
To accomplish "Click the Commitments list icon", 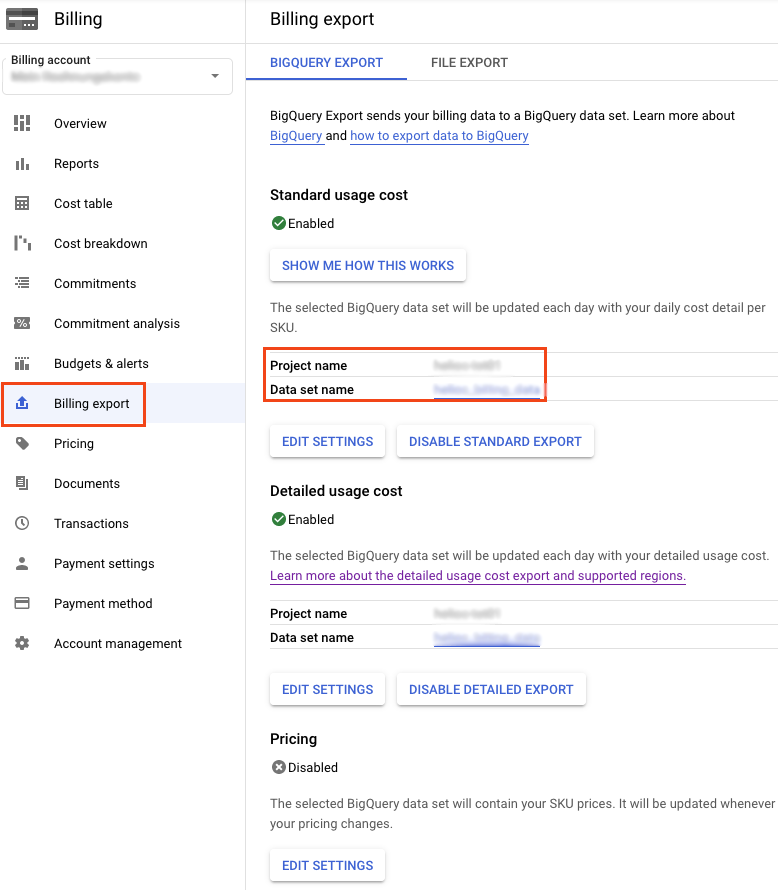I will (22, 283).
